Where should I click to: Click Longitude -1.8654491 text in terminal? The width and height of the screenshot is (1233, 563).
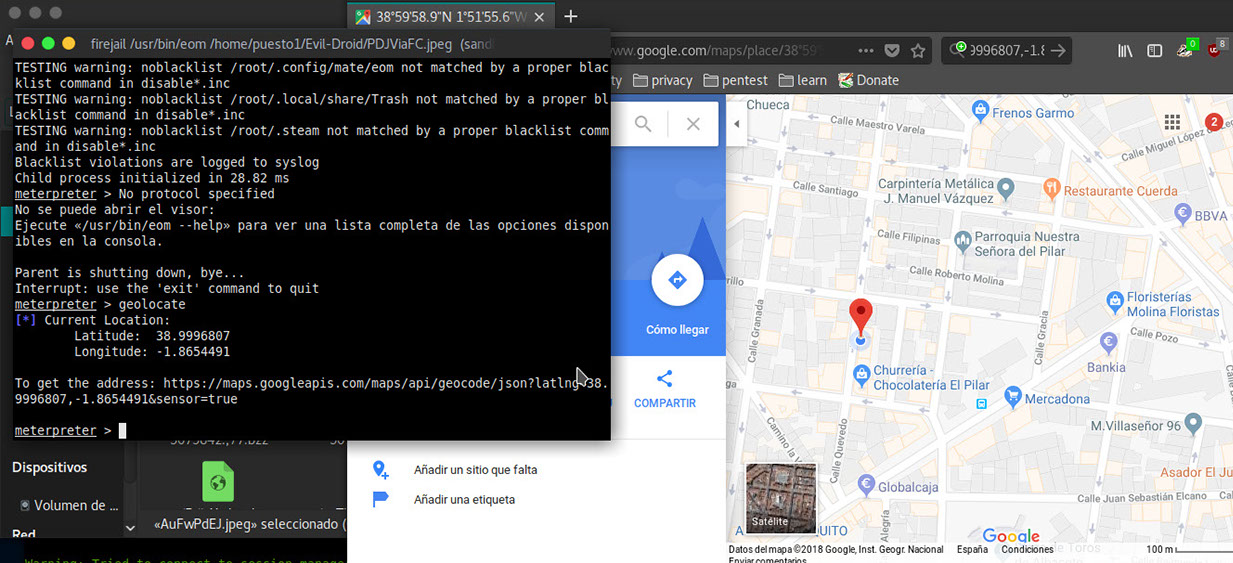[152, 352]
